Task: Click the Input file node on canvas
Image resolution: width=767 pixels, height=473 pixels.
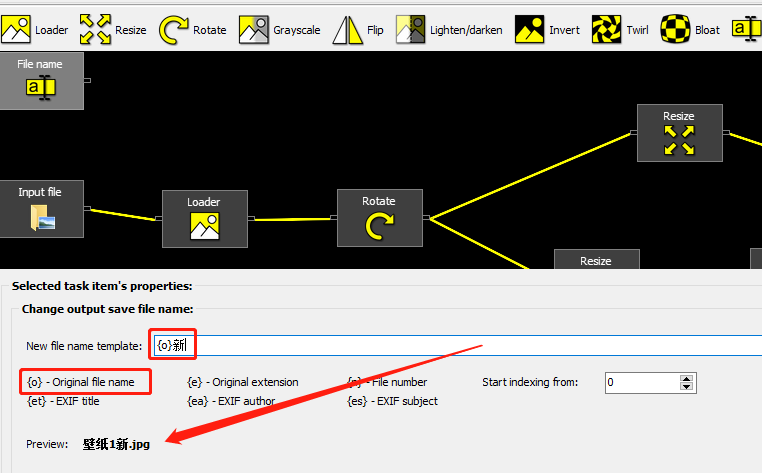Action: (42, 209)
